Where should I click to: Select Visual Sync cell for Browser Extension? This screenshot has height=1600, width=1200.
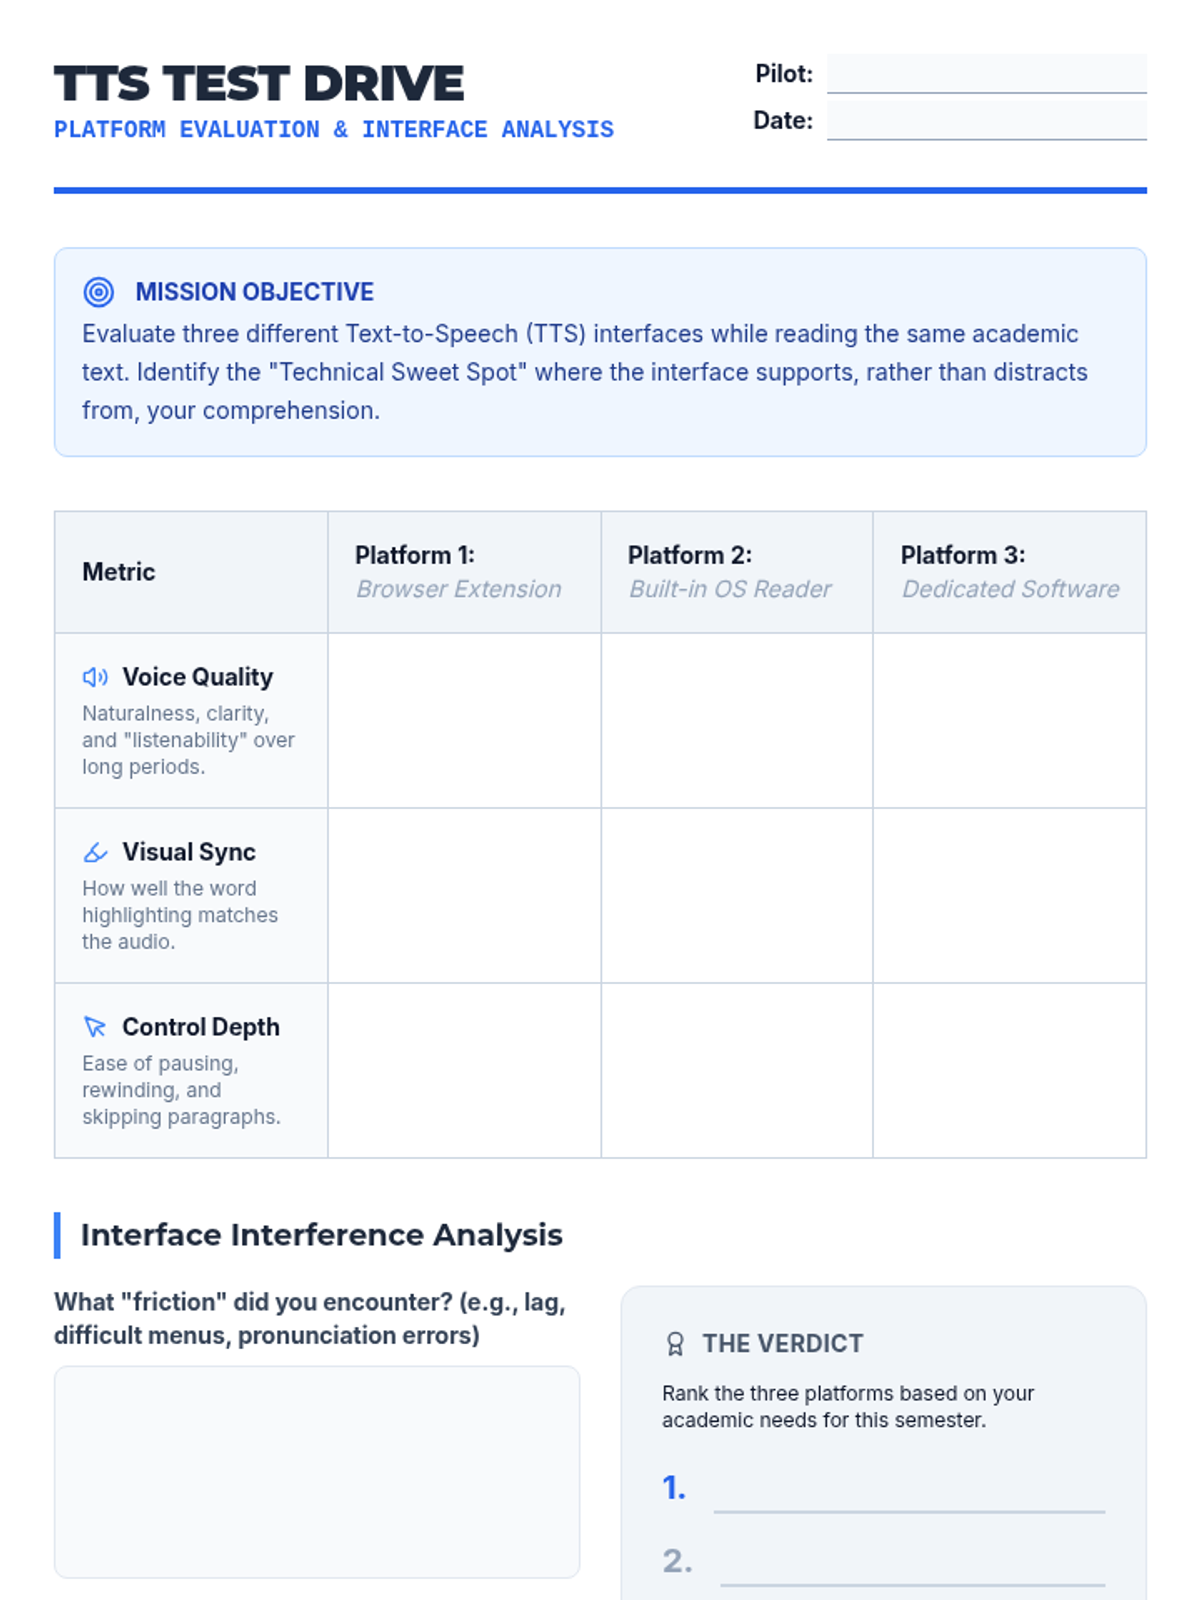click(464, 895)
